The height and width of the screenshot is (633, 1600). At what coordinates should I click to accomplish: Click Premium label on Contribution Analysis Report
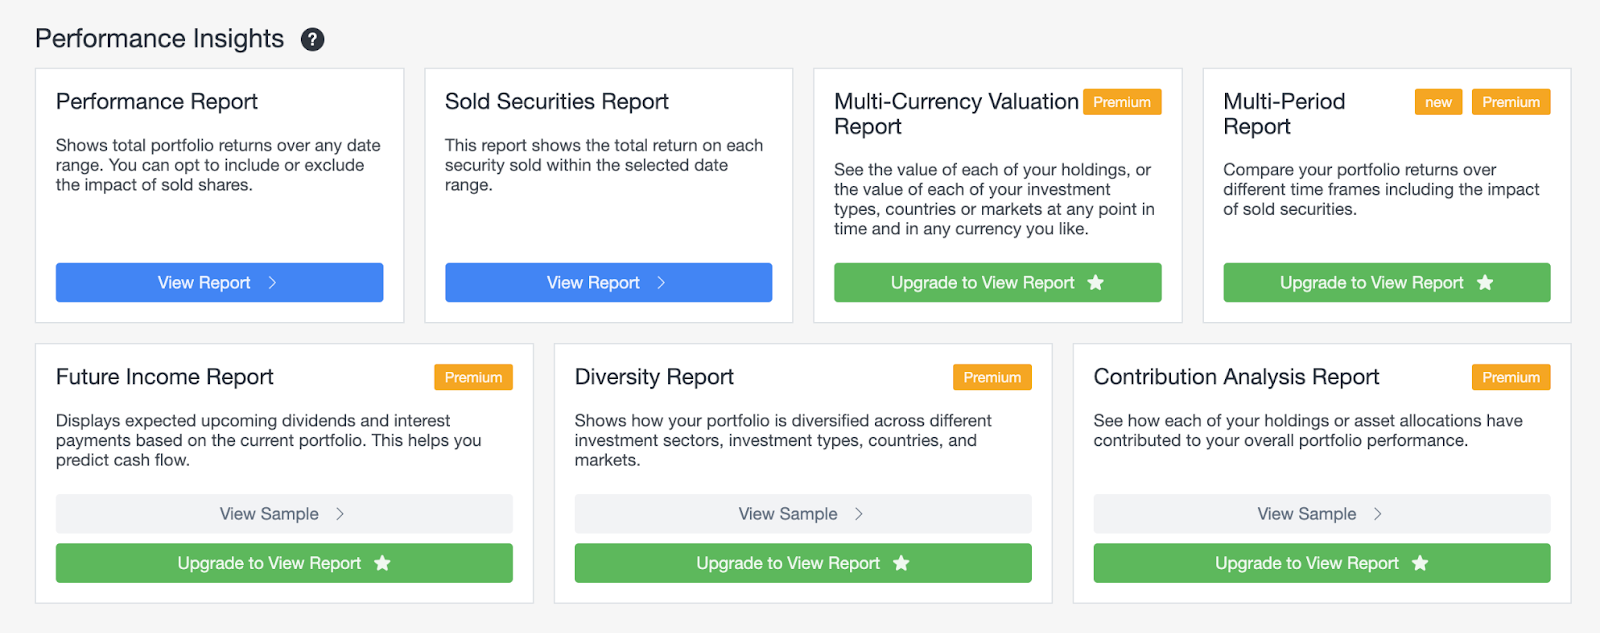pyautogui.click(x=1510, y=377)
